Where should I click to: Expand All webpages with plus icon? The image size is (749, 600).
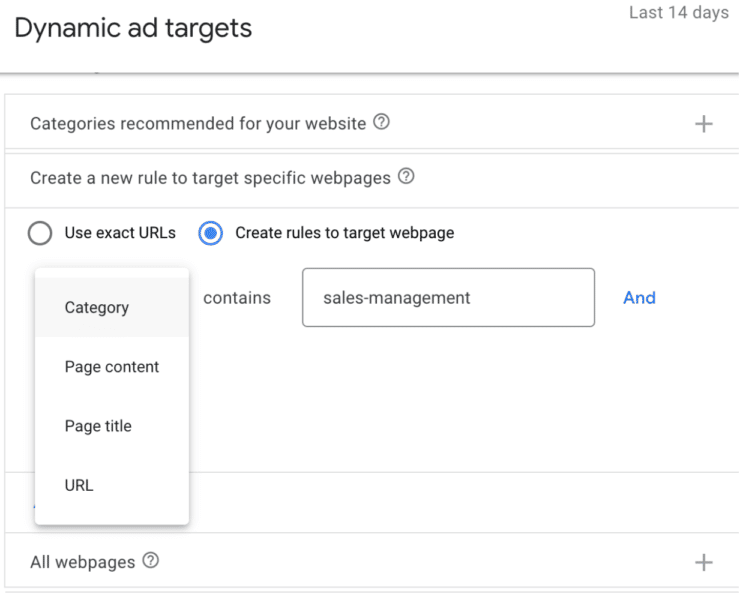coord(704,562)
